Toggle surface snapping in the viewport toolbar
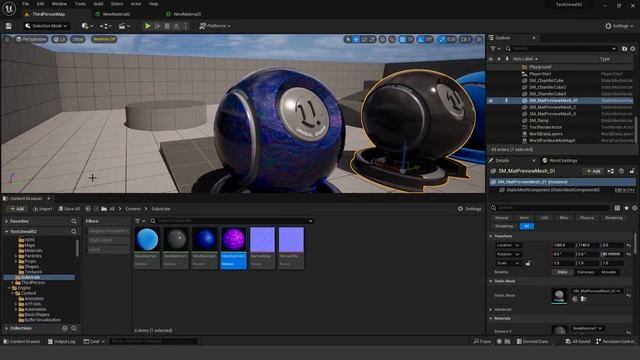Viewport: 640px width, 360px height. click(392, 39)
